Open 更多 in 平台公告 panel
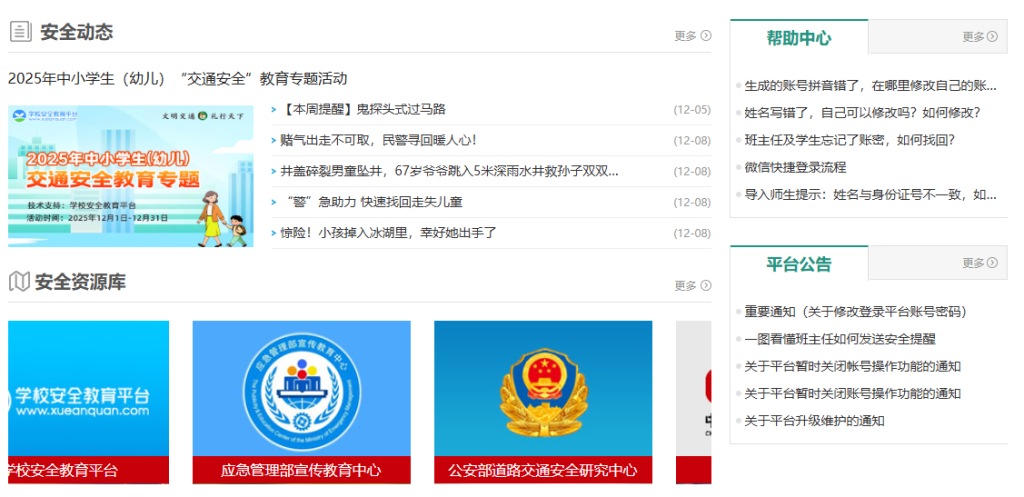Screen dimensions: 1024x497 click(980, 263)
